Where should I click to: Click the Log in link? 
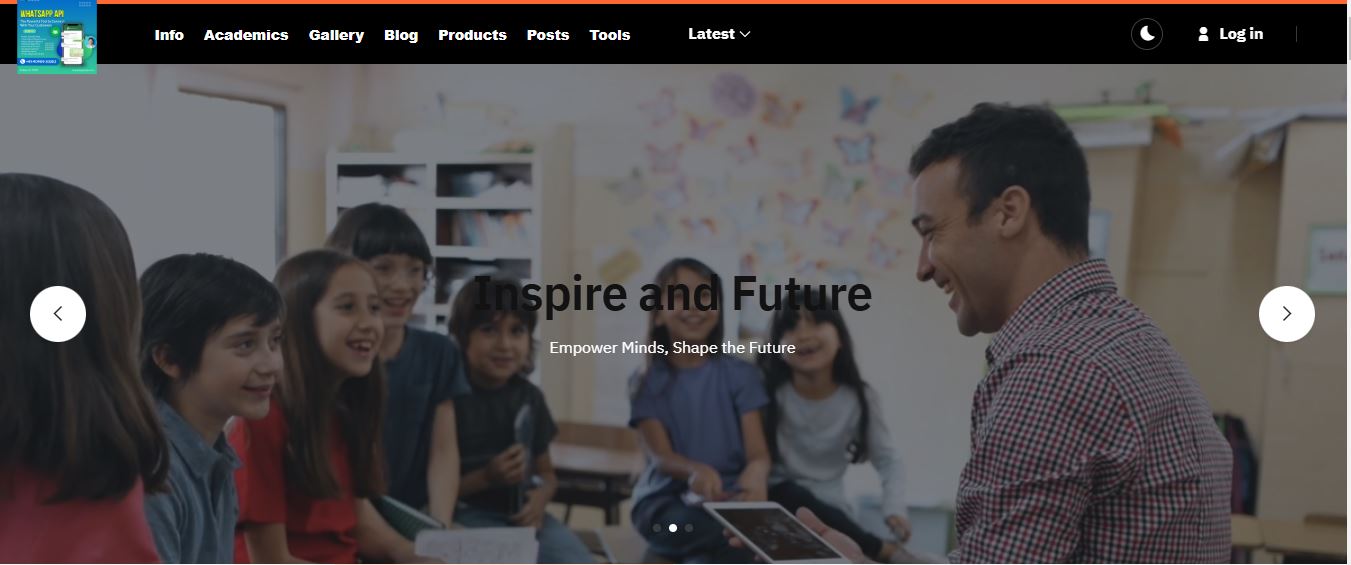click(1241, 34)
